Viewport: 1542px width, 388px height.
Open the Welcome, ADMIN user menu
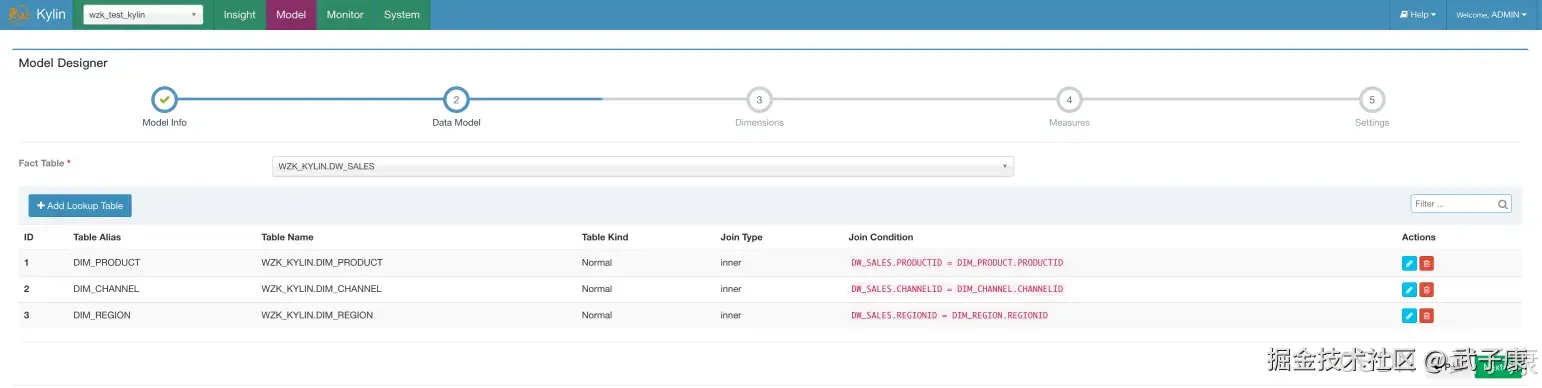coord(1491,15)
